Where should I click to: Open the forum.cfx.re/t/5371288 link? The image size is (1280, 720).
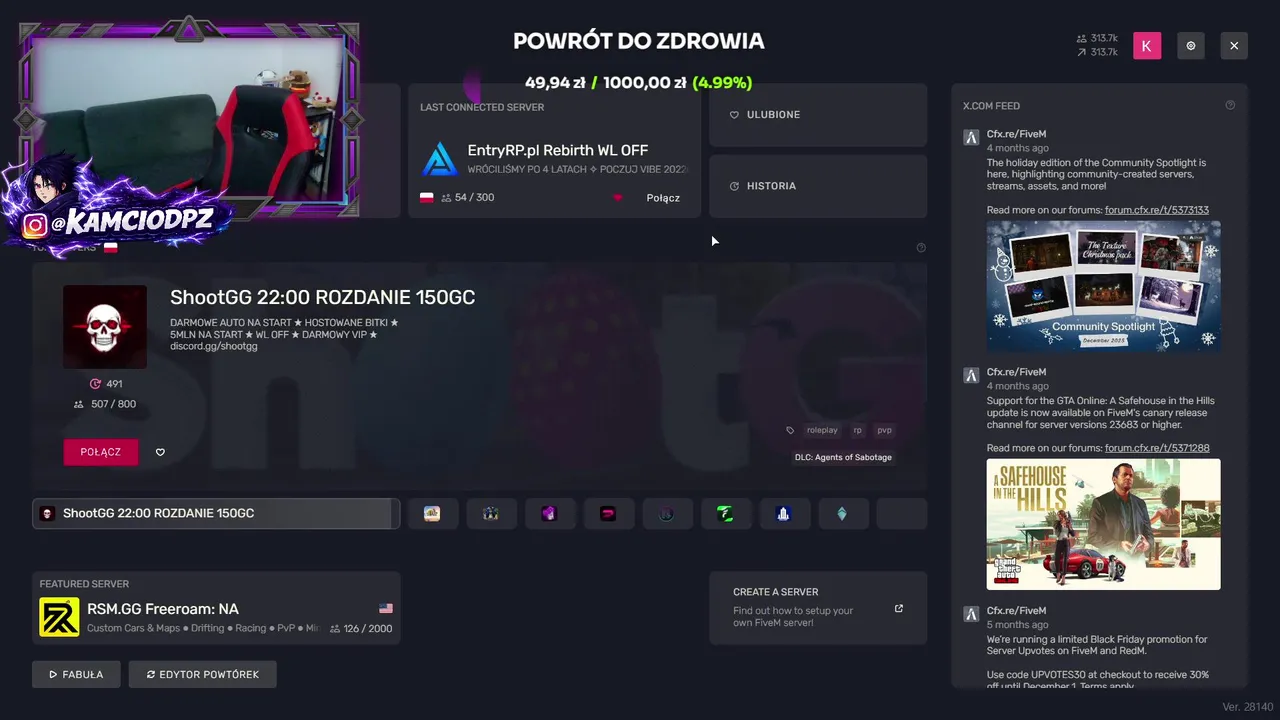coord(1157,448)
